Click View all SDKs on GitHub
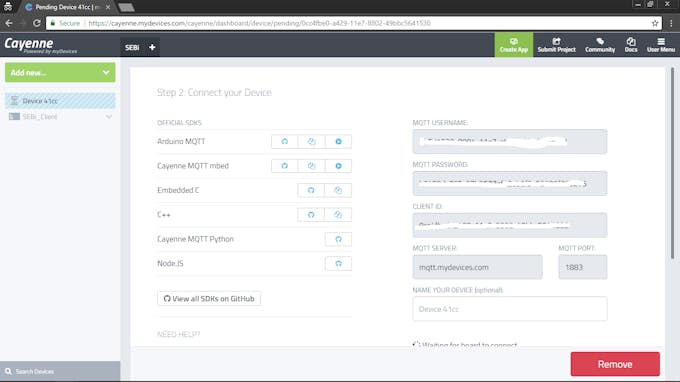The width and height of the screenshot is (680, 382). [209, 298]
